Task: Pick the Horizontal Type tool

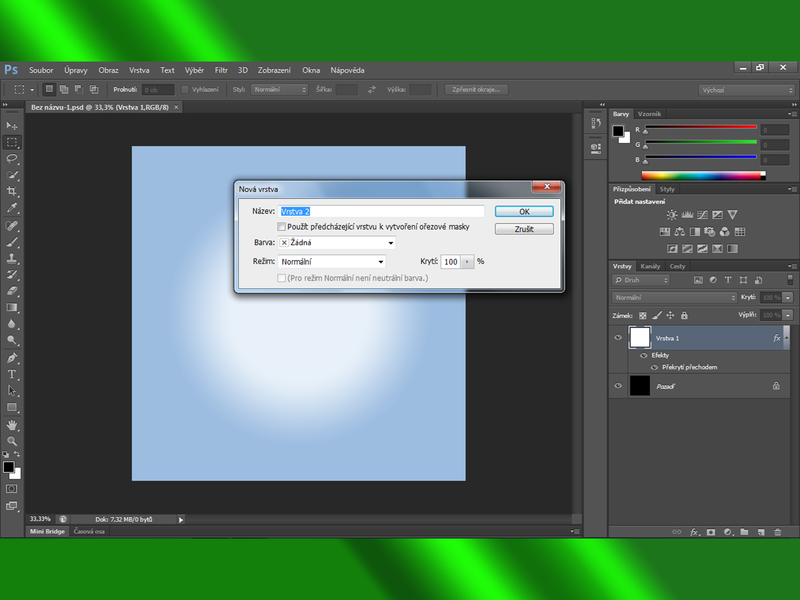Action: pos(12,374)
